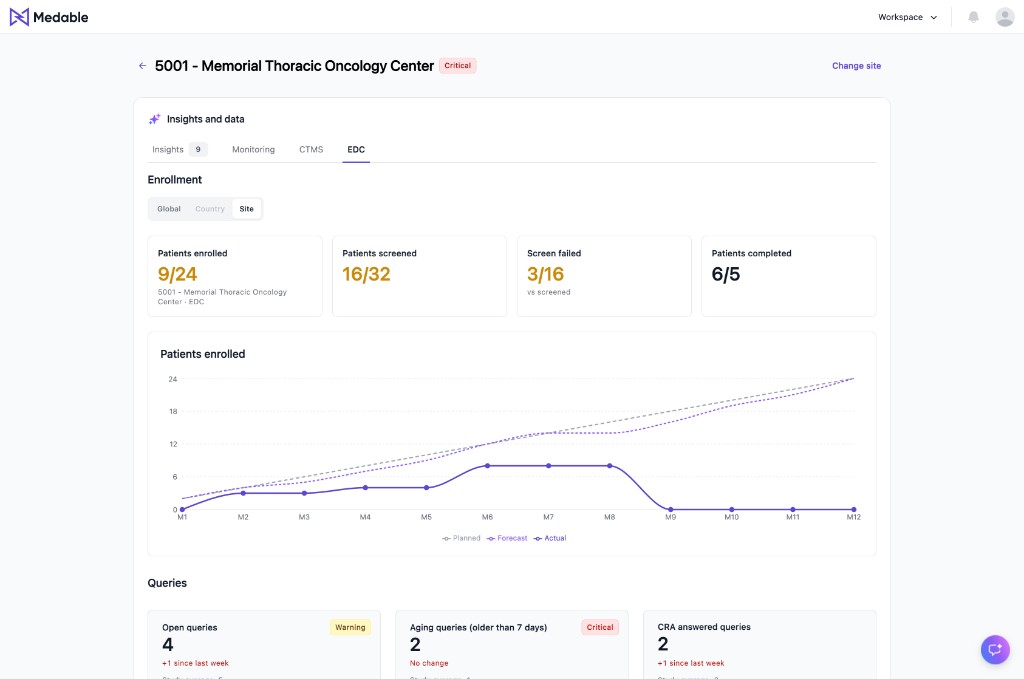
Task: Click the Patients completed 6/5 card
Action: click(789, 276)
